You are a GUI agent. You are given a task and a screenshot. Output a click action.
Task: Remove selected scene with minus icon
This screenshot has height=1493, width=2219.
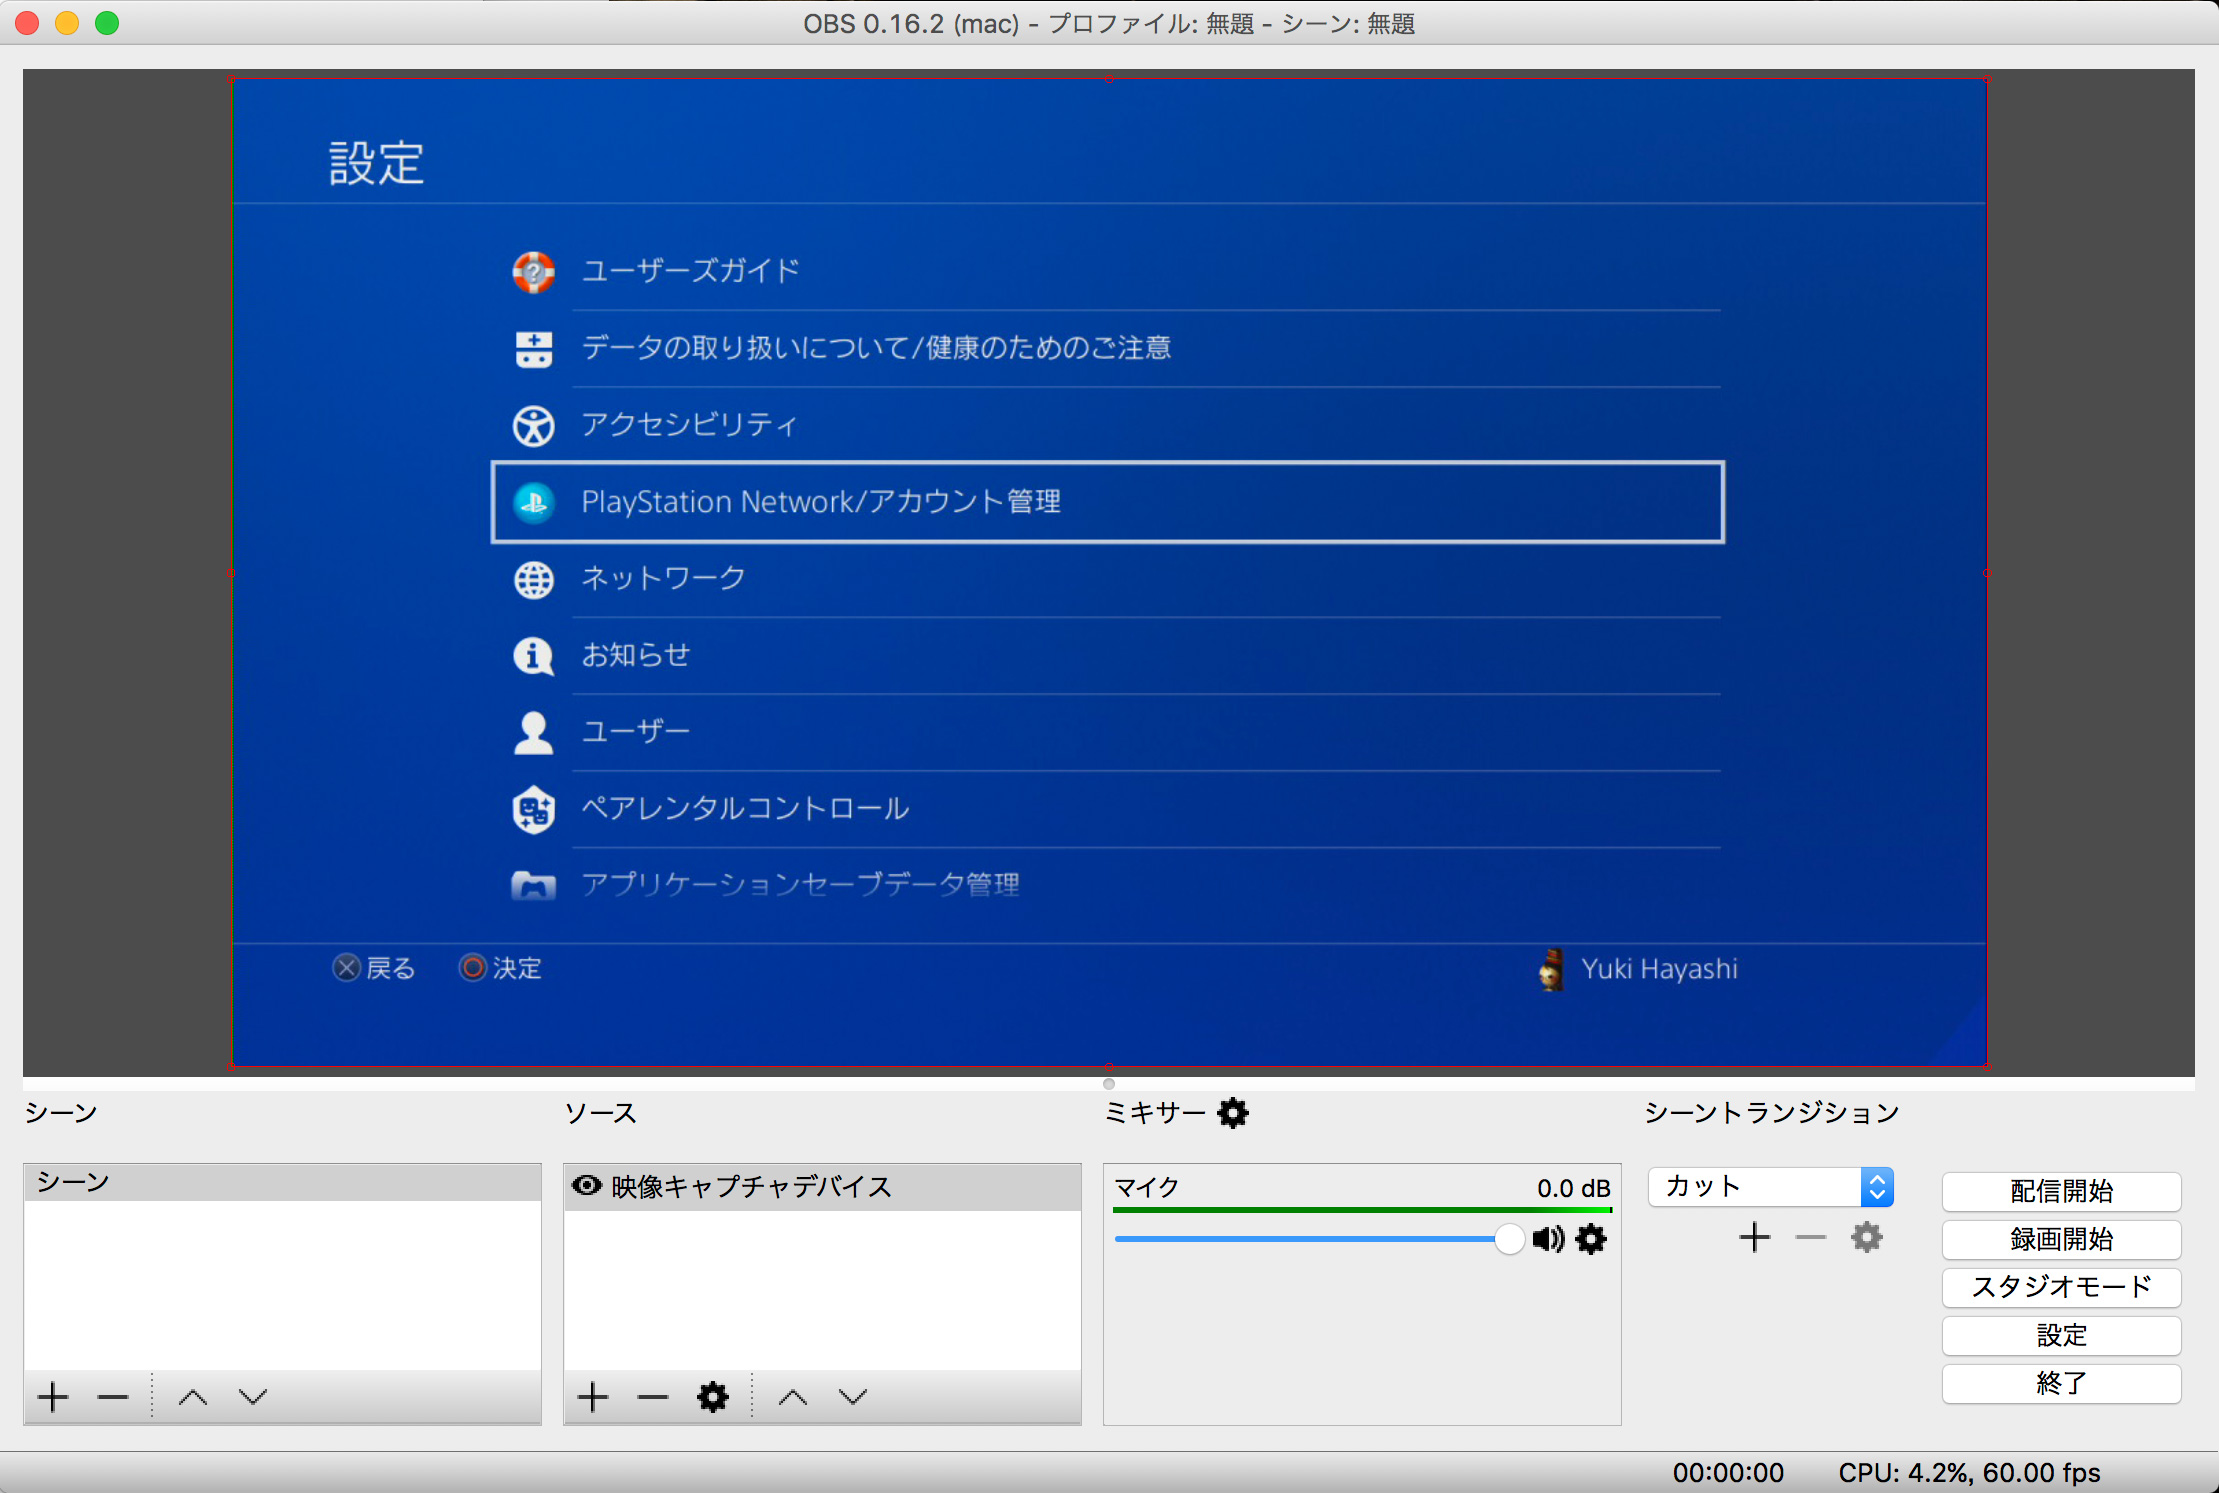[113, 1397]
